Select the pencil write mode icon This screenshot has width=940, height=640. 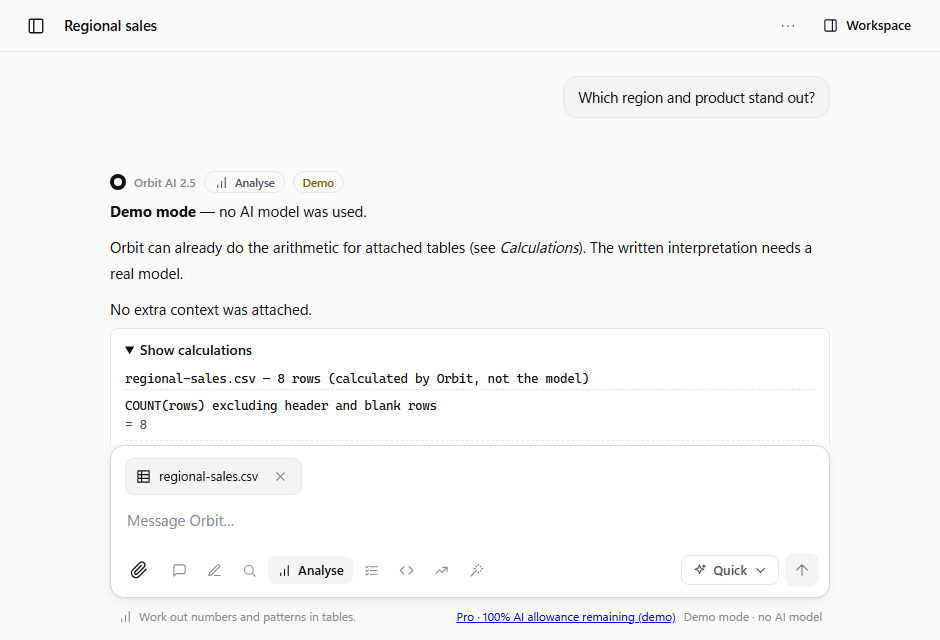(214, 570)
